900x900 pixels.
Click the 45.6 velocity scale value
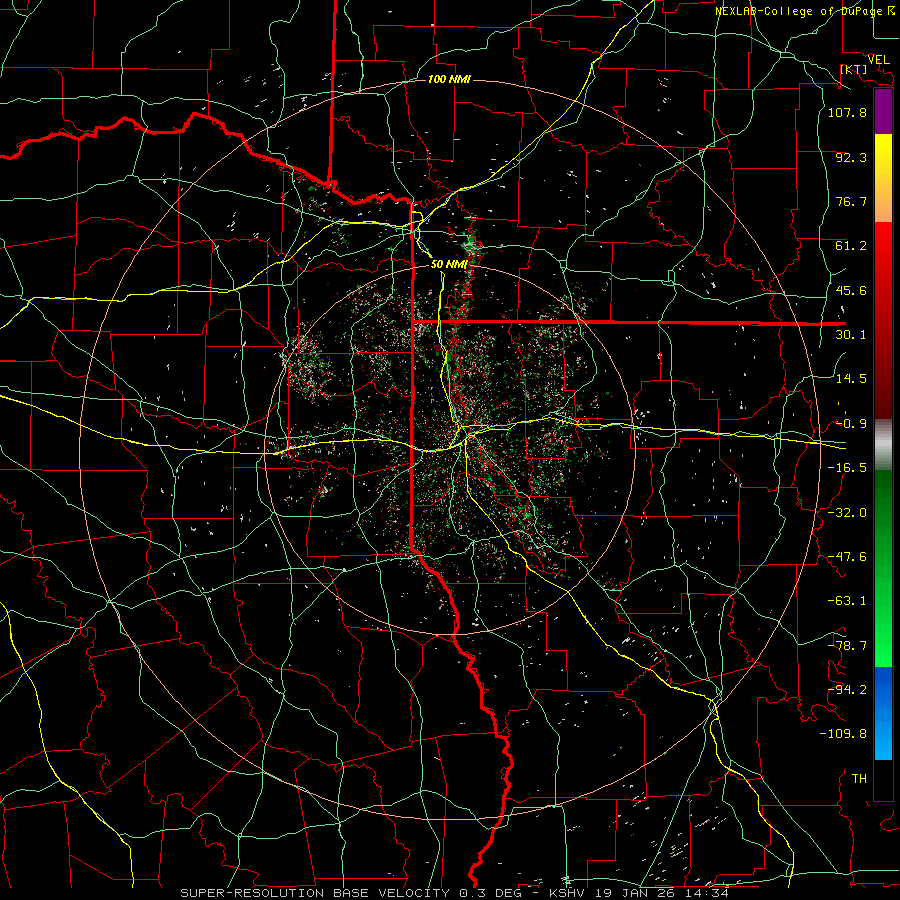[851, 290]
